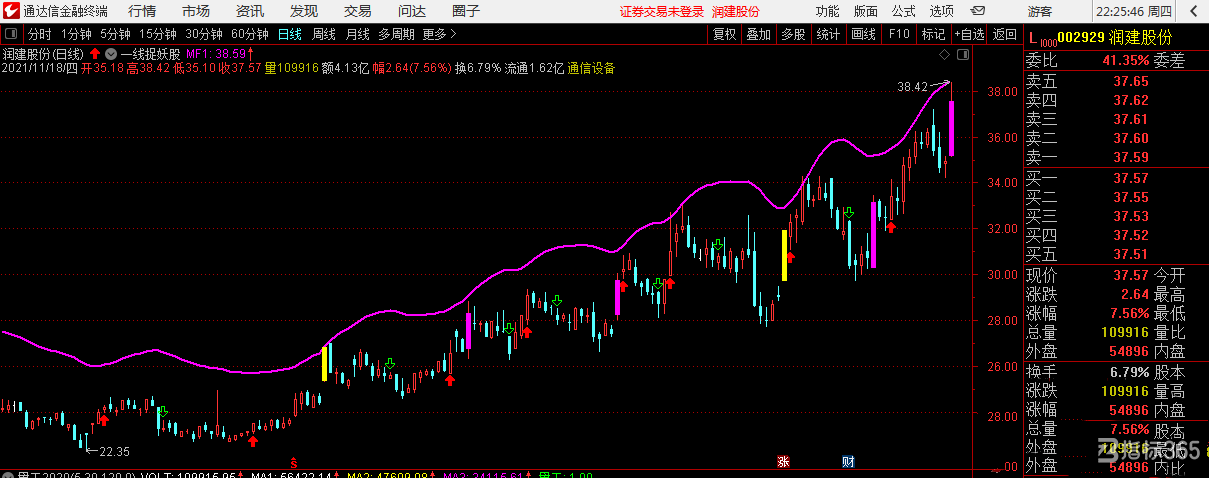
Task: Click the 卖五 price 37.65
Action: click(x=1132, y=80)
